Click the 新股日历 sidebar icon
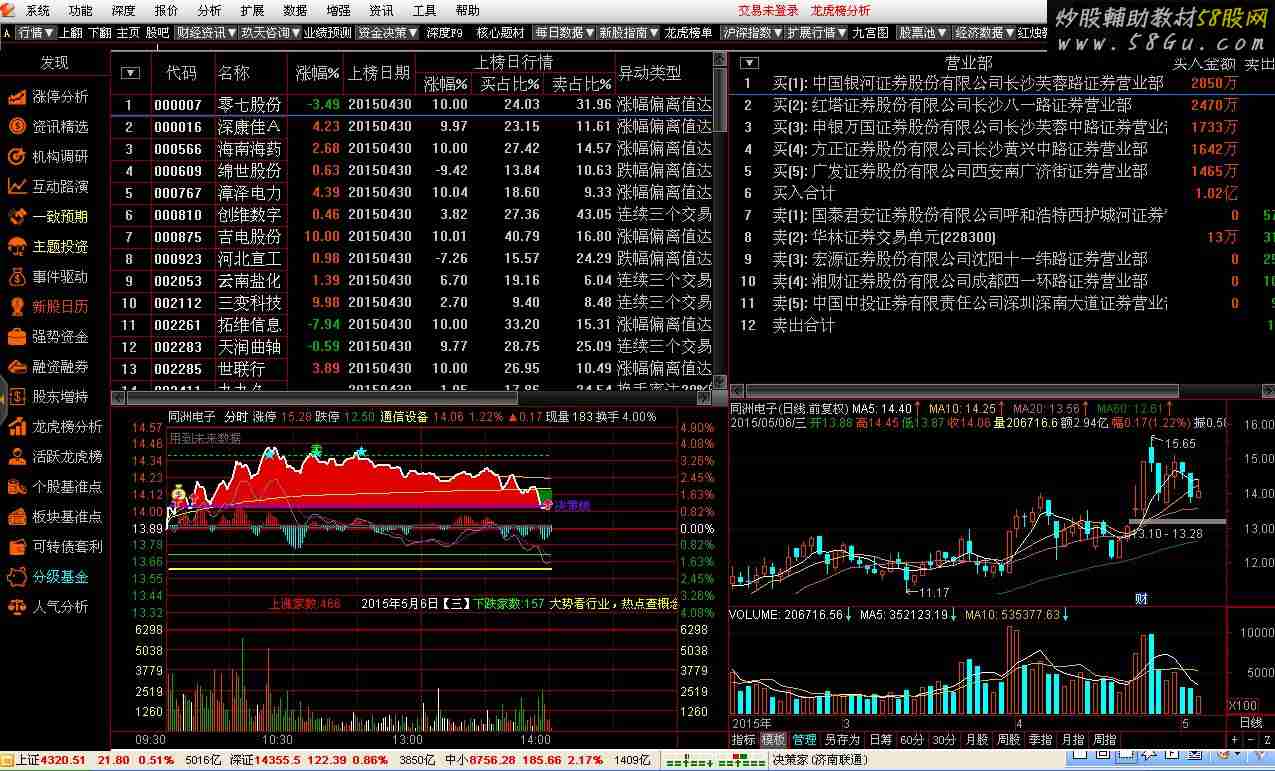 16,307
